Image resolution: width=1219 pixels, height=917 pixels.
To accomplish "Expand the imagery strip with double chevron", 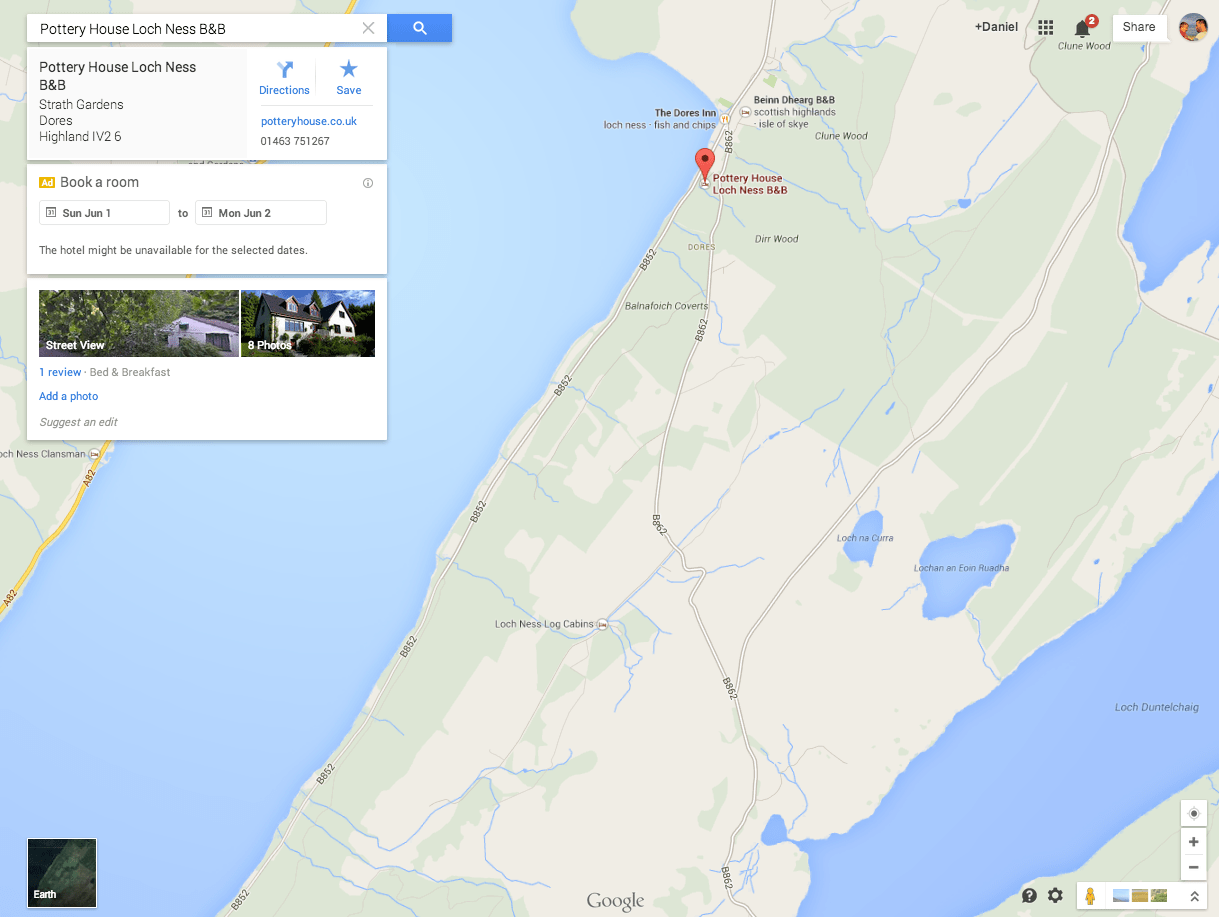I will [1193, 896].
